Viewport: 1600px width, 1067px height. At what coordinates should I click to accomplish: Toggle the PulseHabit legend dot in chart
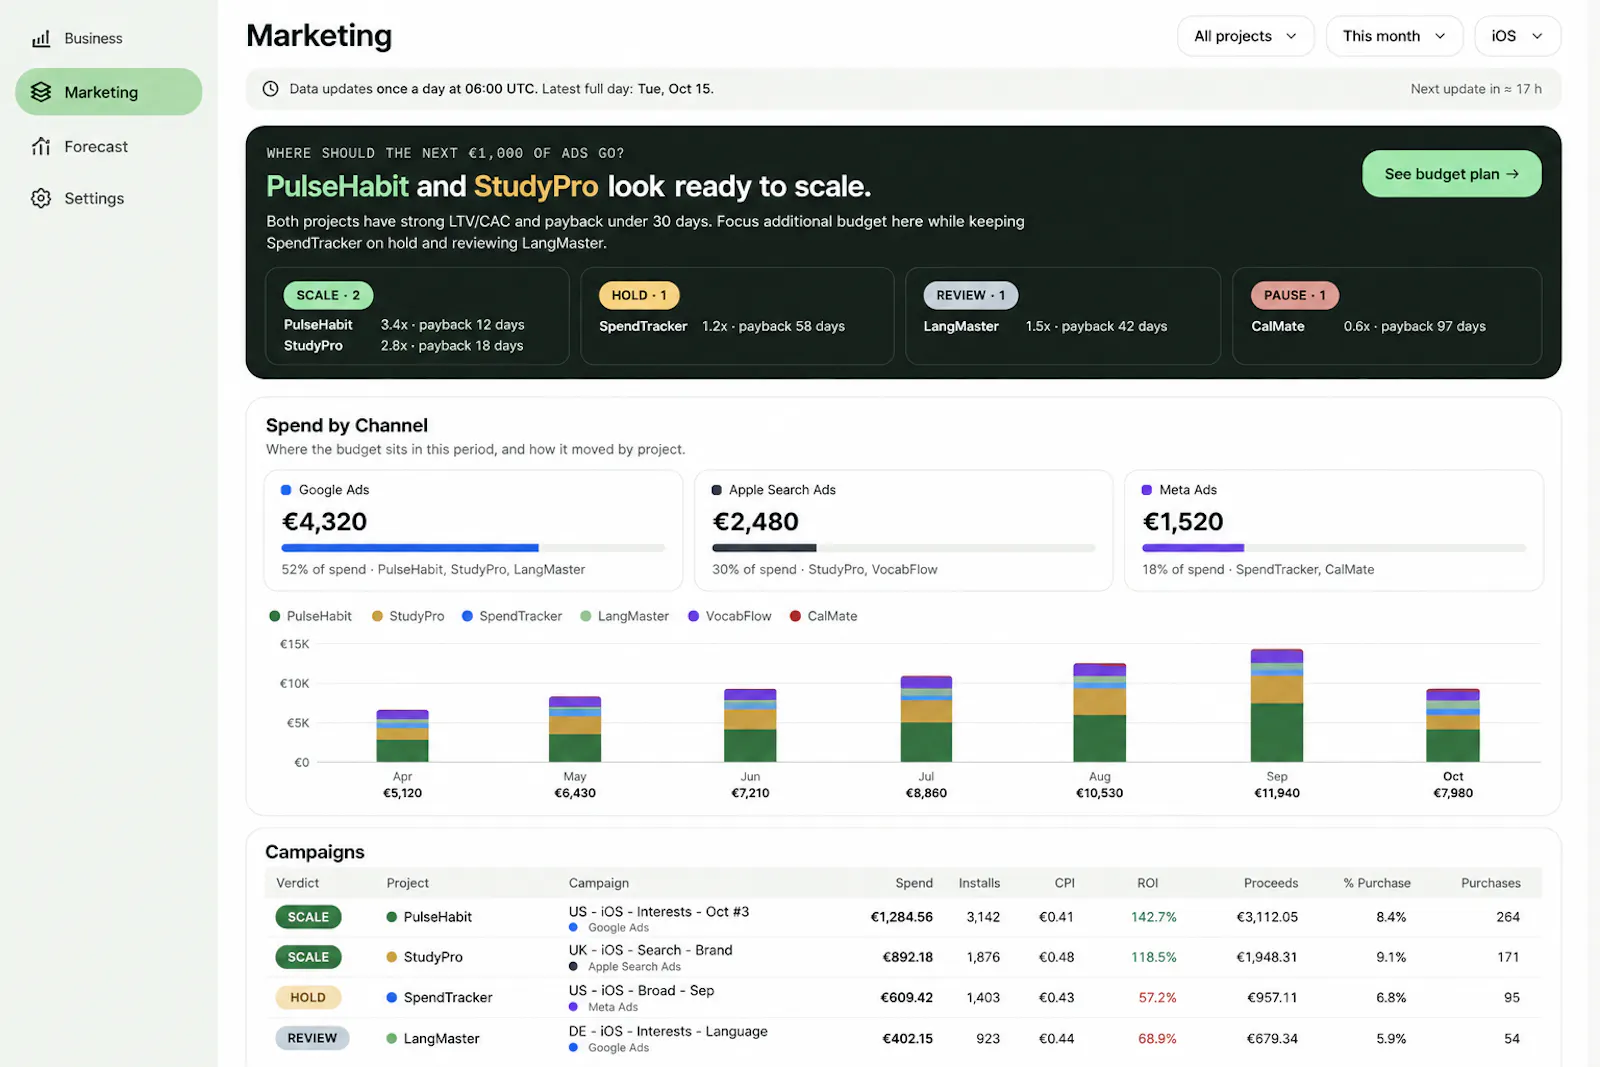tap(275, 616)
